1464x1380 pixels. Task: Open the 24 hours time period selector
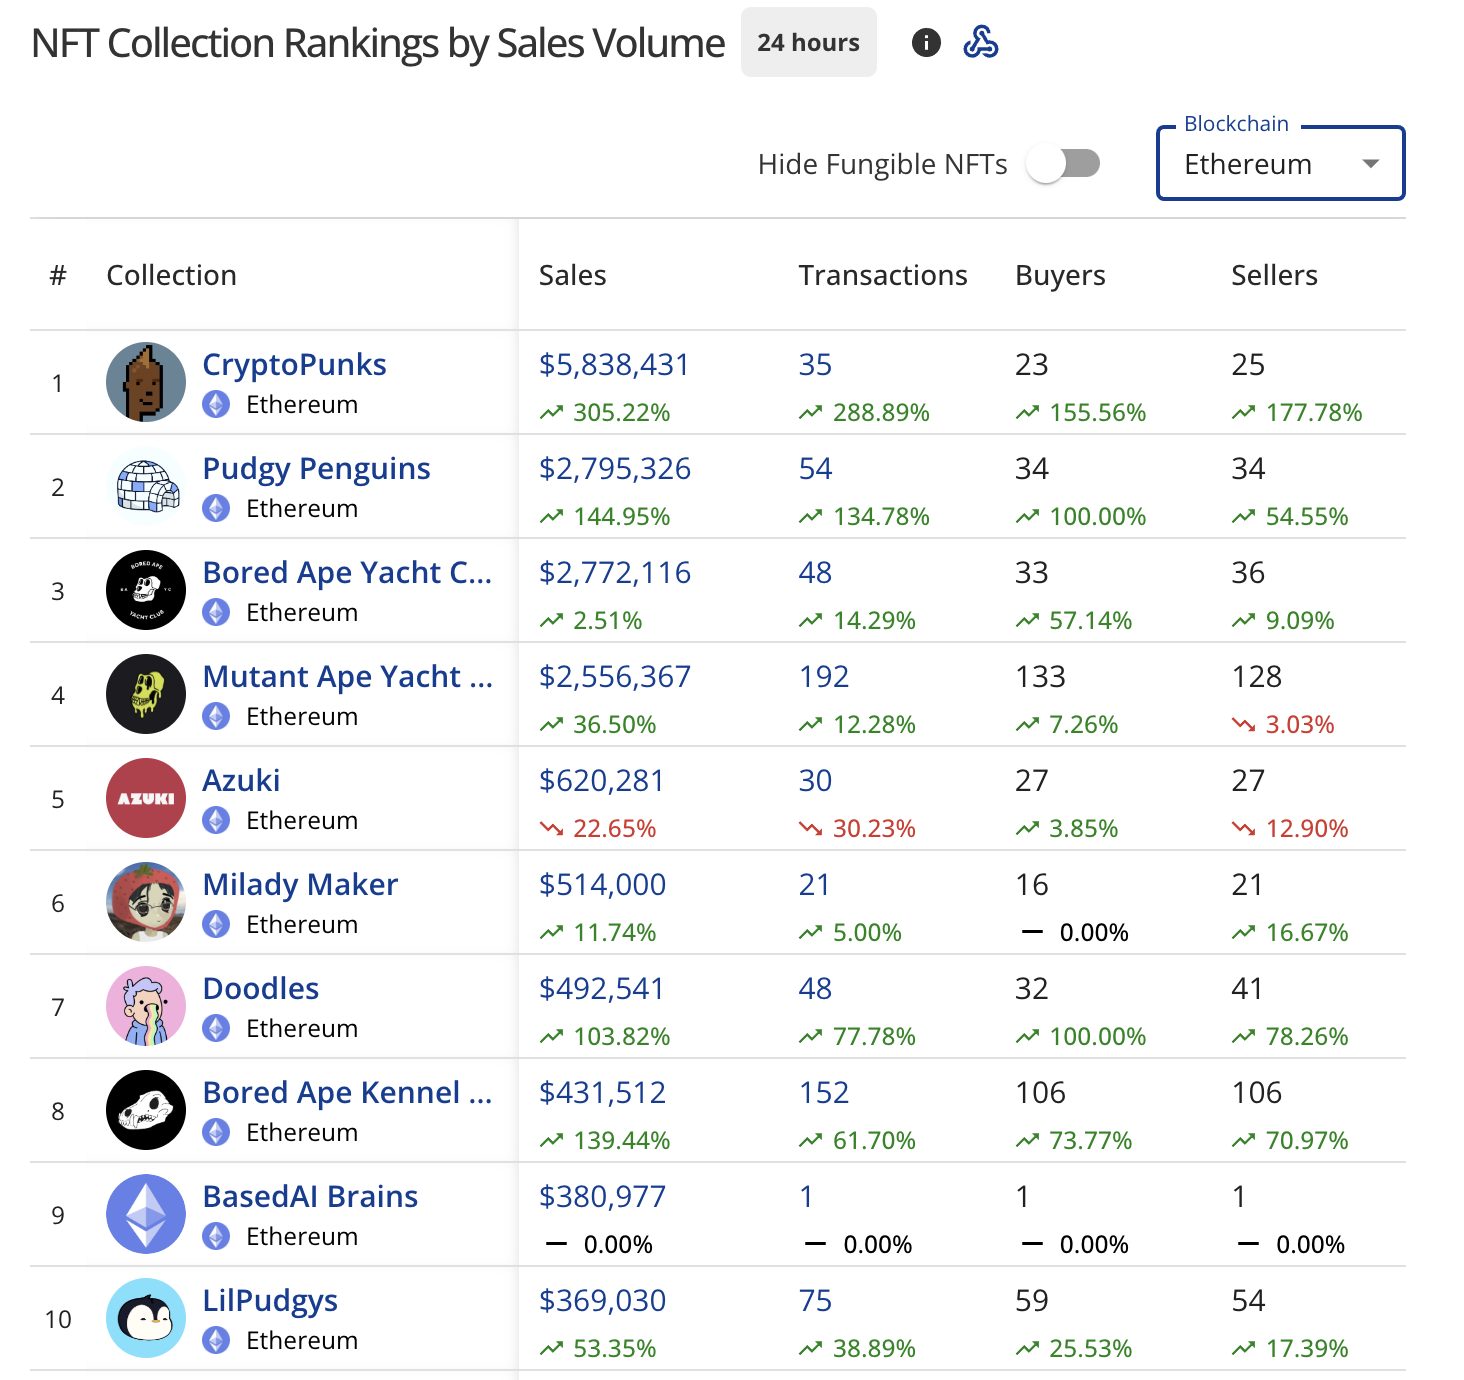tap(808, 42)
